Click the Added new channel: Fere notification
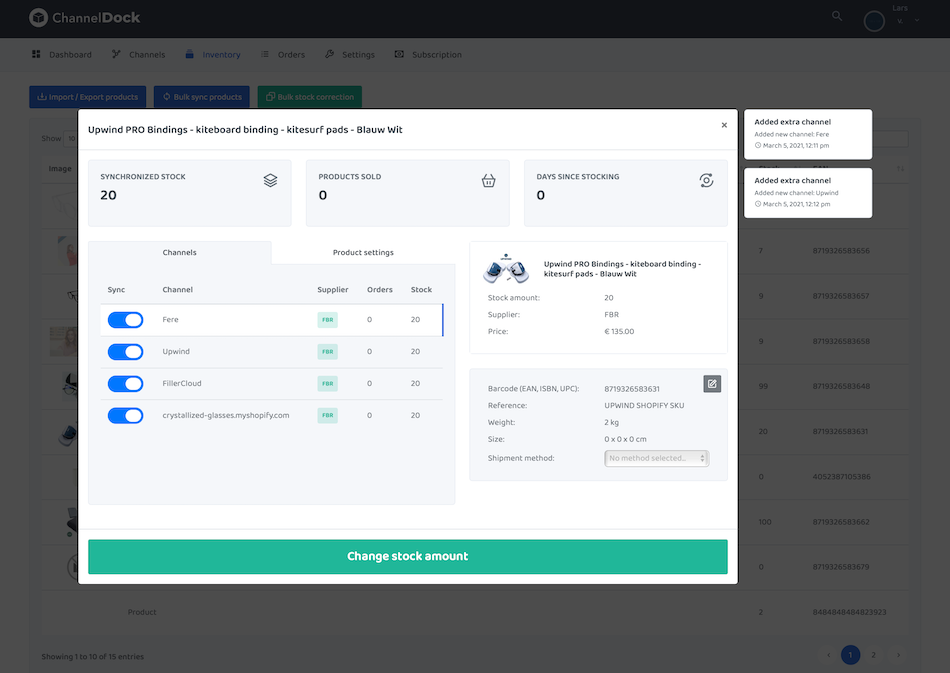Screen dimensions: 950x673 pos(808,134)
